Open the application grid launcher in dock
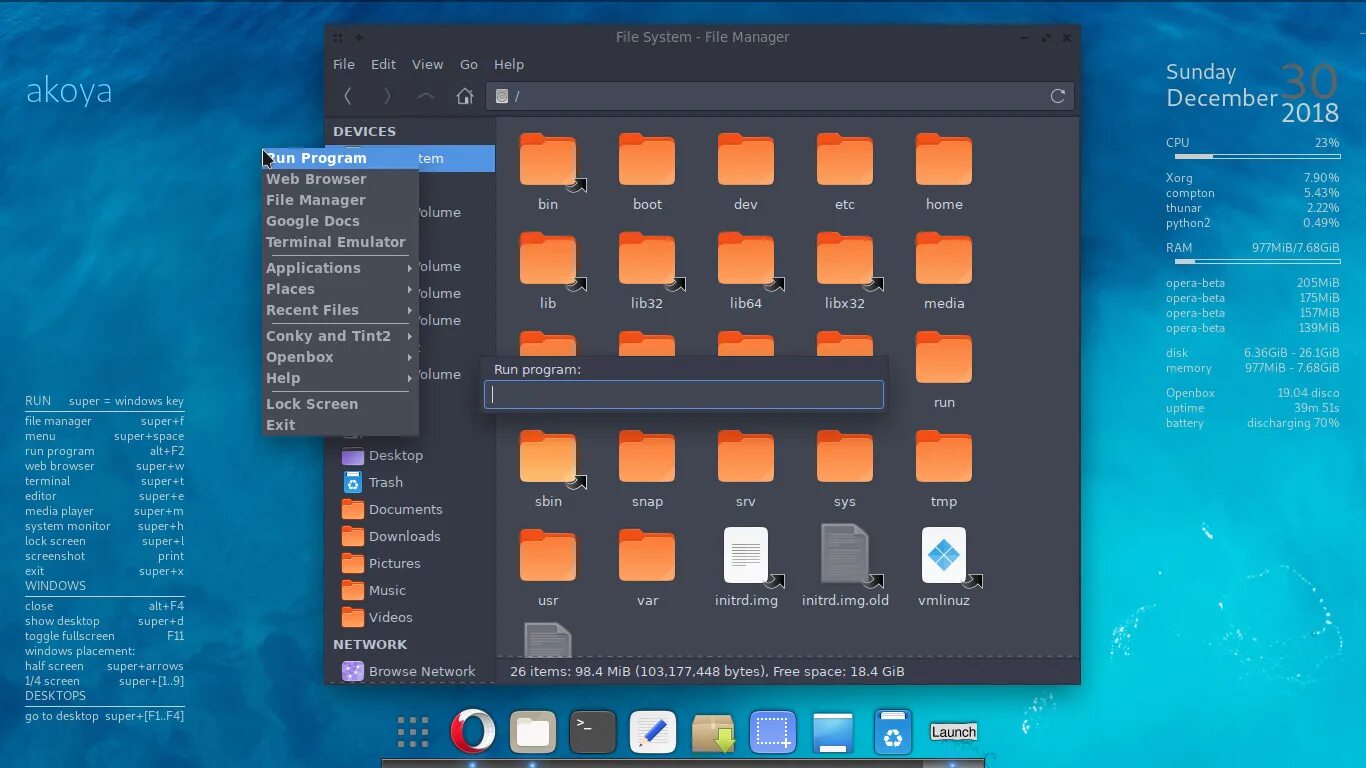The height and width of the screenshot is (768, 1366). click(412, 732)
